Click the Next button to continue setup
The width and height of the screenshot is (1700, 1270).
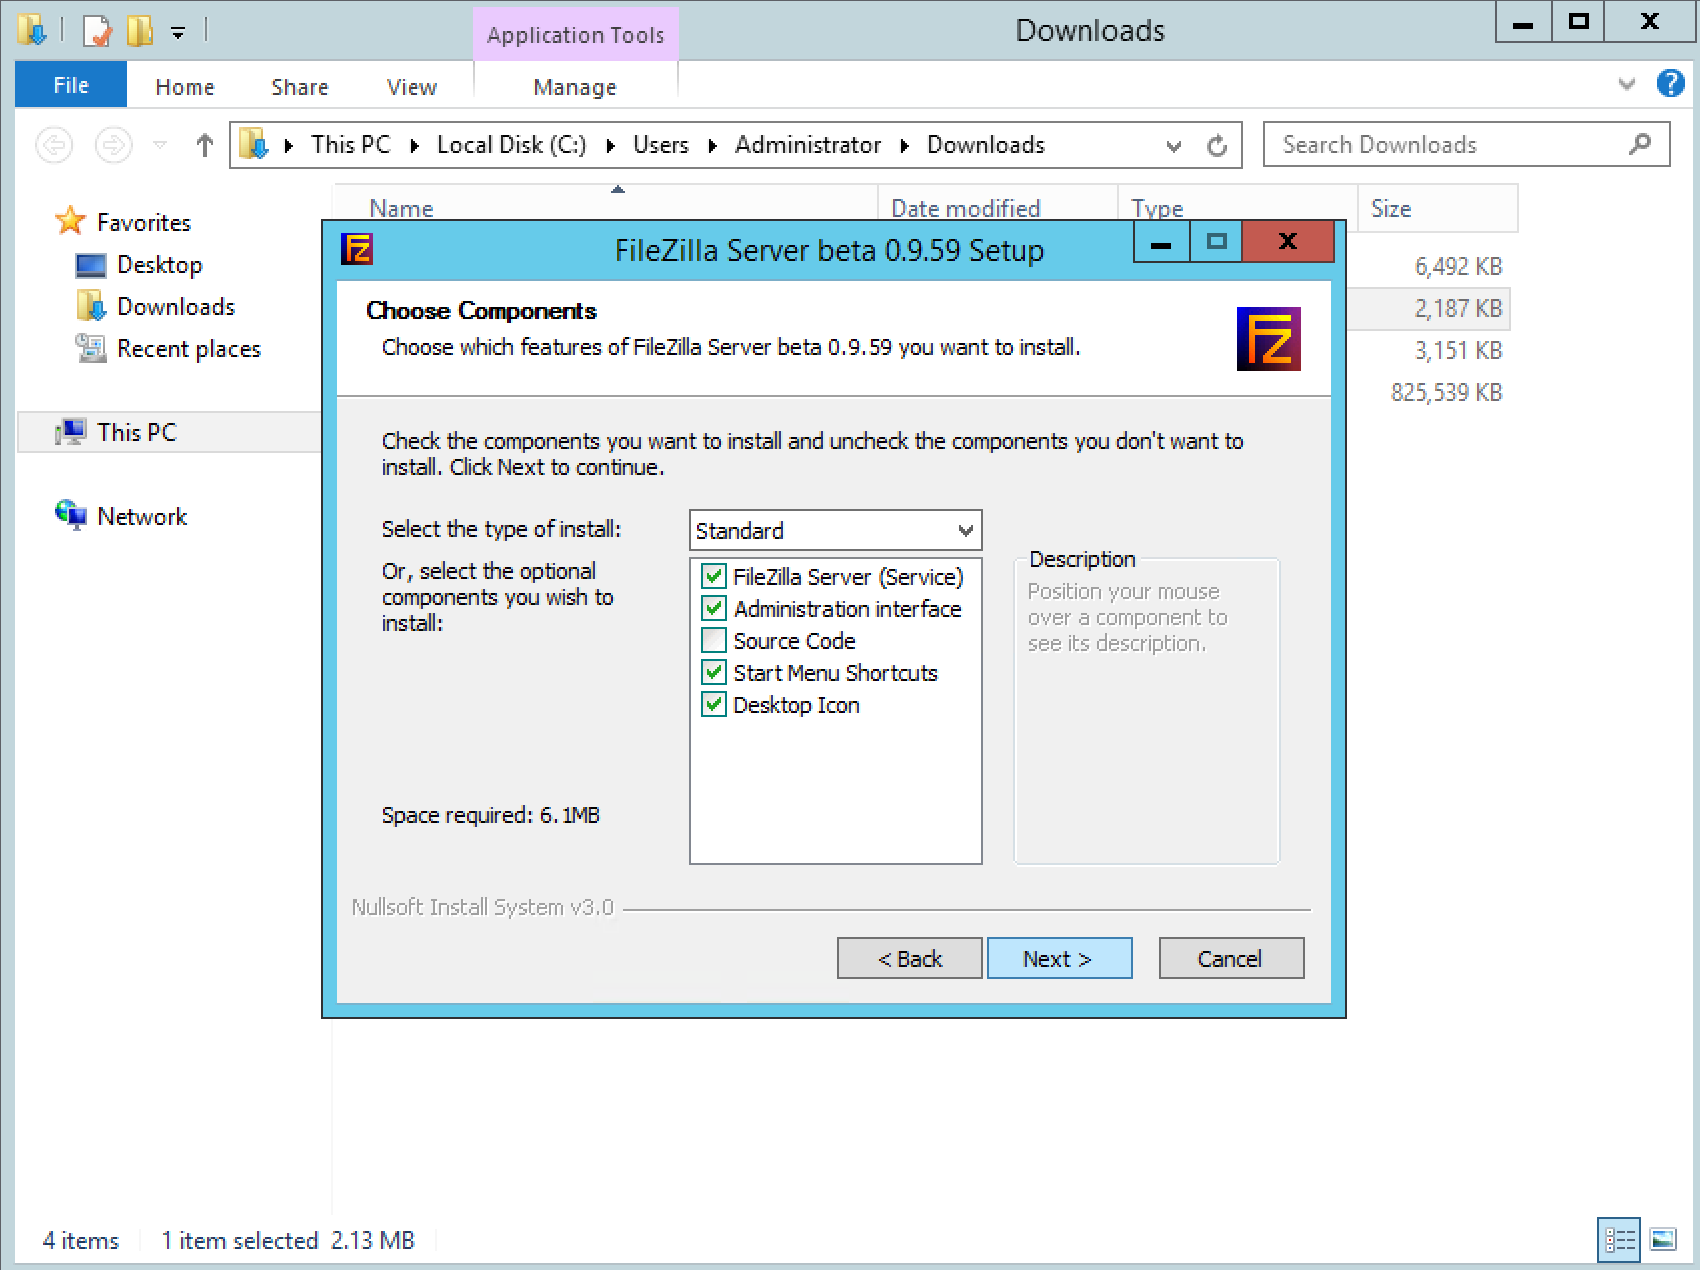coord(1059,958)
